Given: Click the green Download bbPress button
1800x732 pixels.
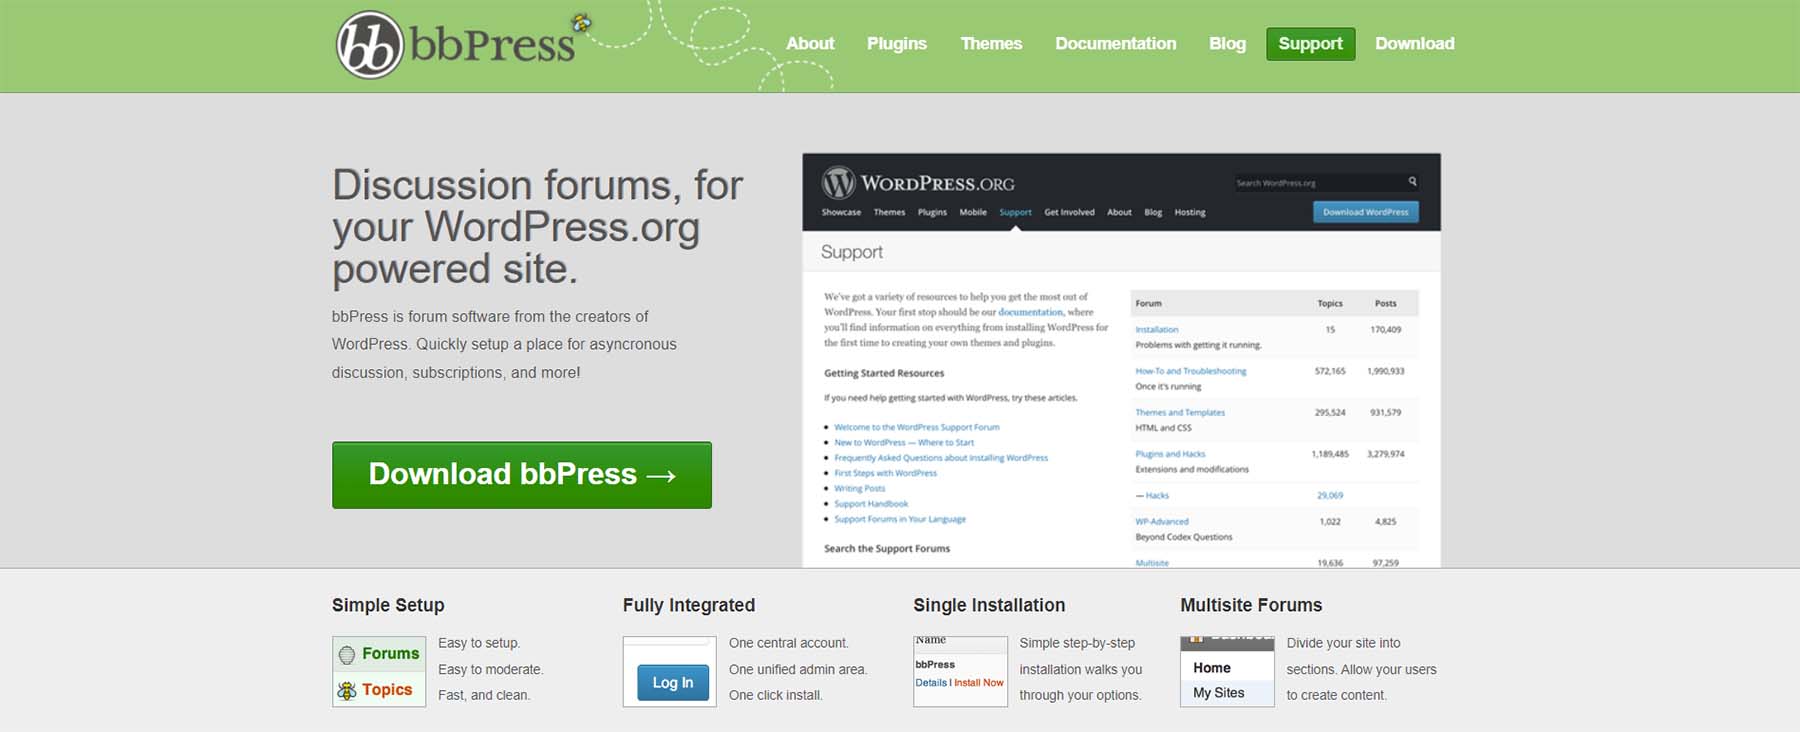Looking at the screenshot, I should click(522, 475).
